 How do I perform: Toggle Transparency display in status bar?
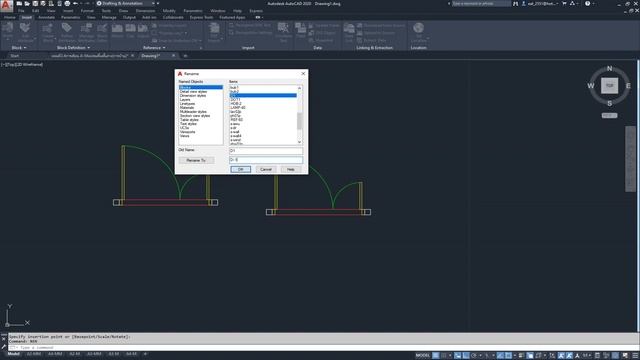pos(530,356)
